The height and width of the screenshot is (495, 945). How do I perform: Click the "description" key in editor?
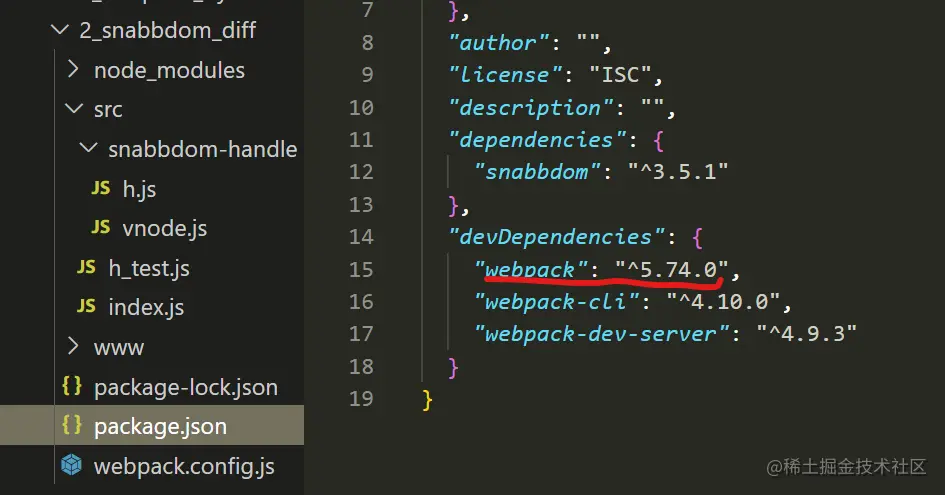[x=531, y=108]
